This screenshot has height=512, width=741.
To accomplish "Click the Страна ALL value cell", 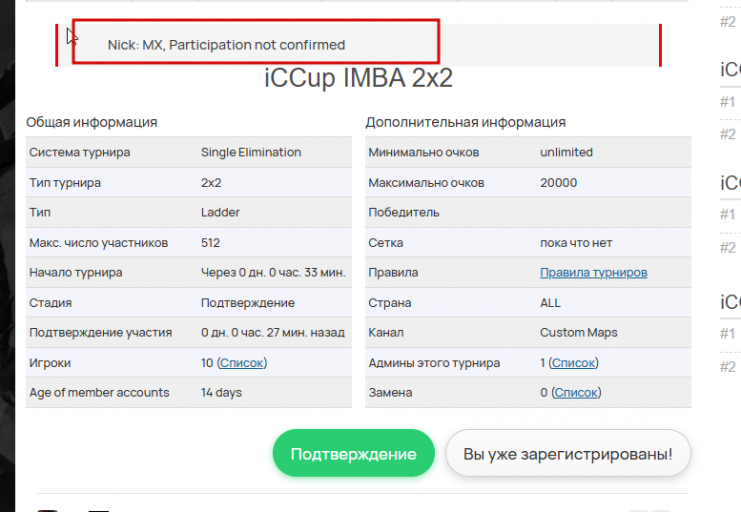I will (550, 302).
